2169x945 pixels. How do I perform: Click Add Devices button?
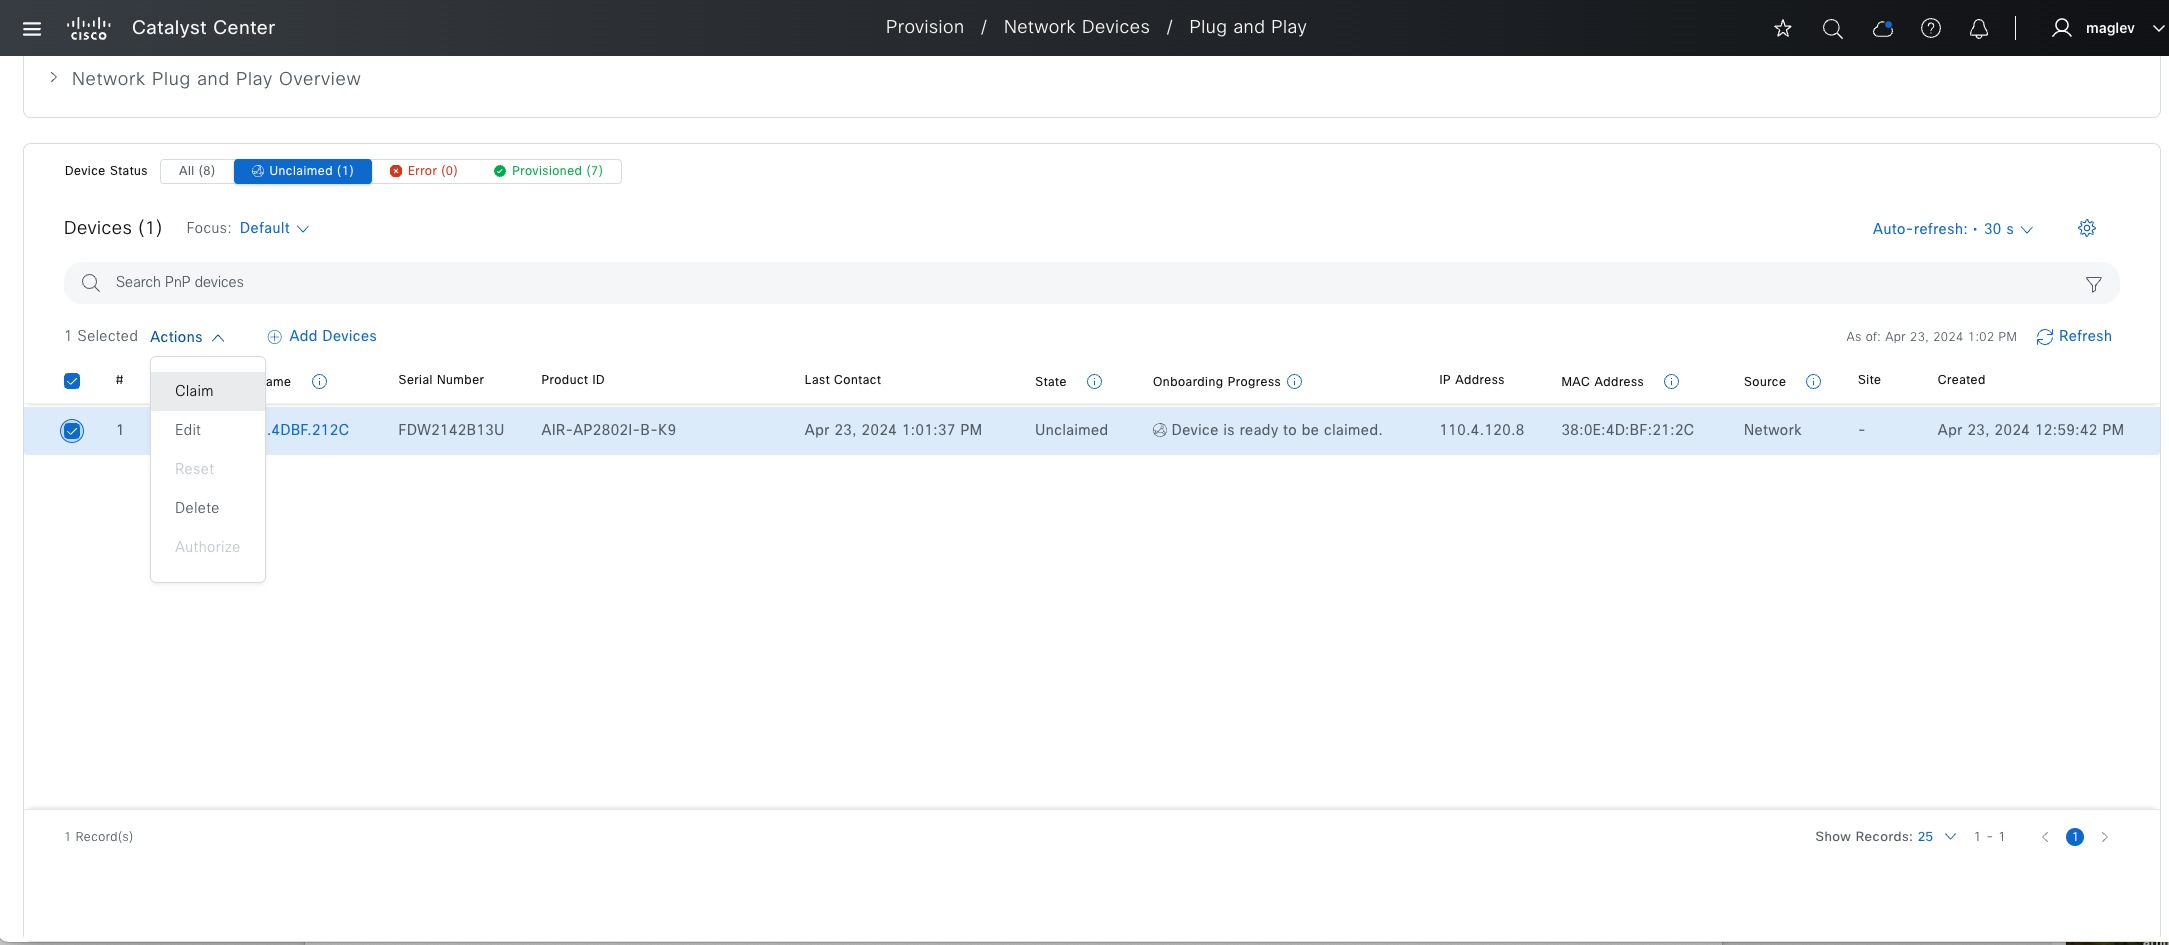(322, 336)
